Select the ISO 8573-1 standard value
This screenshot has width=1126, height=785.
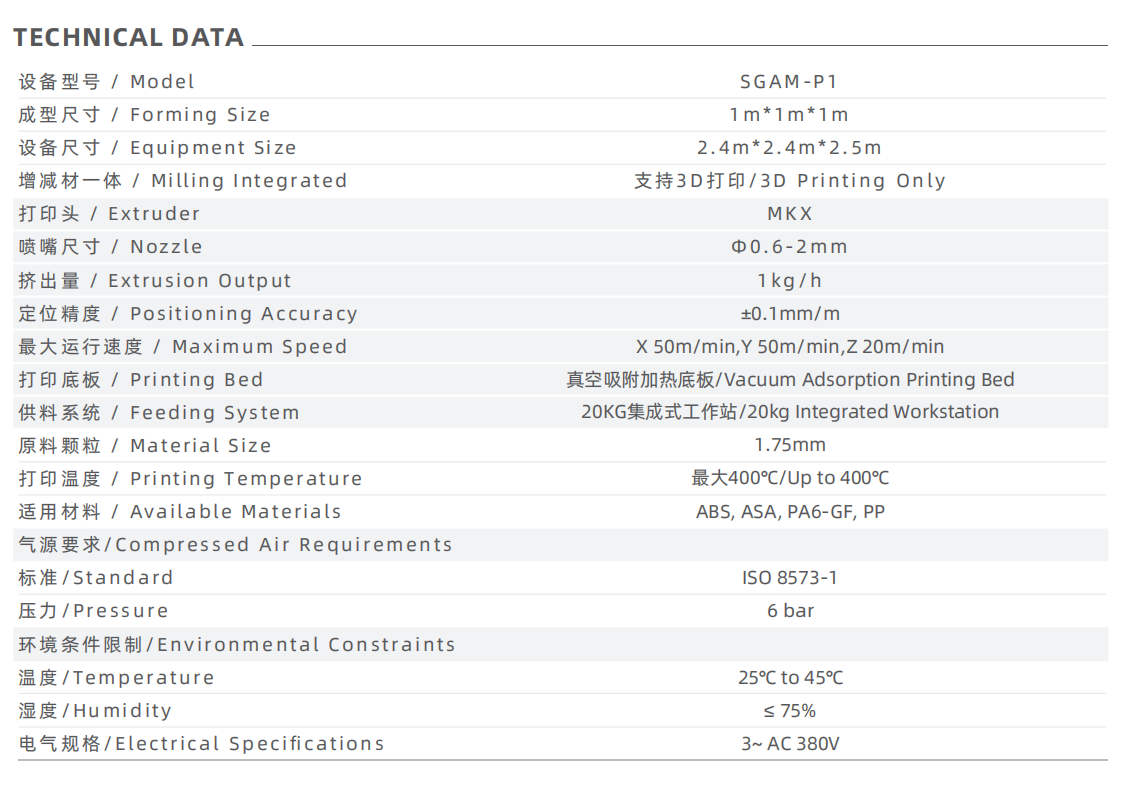pos(789,578)
